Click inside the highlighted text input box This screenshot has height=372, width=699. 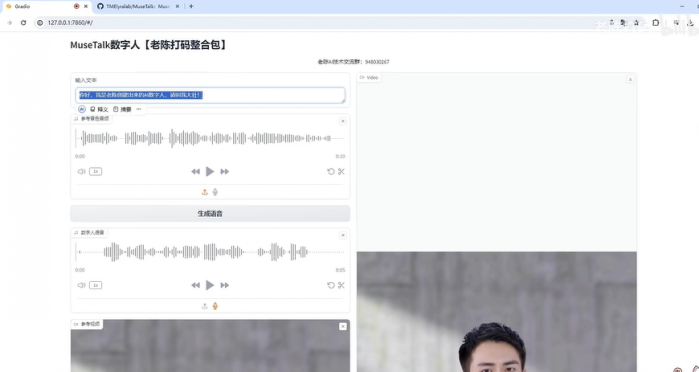pyautogui.click(x=210, y=95)
